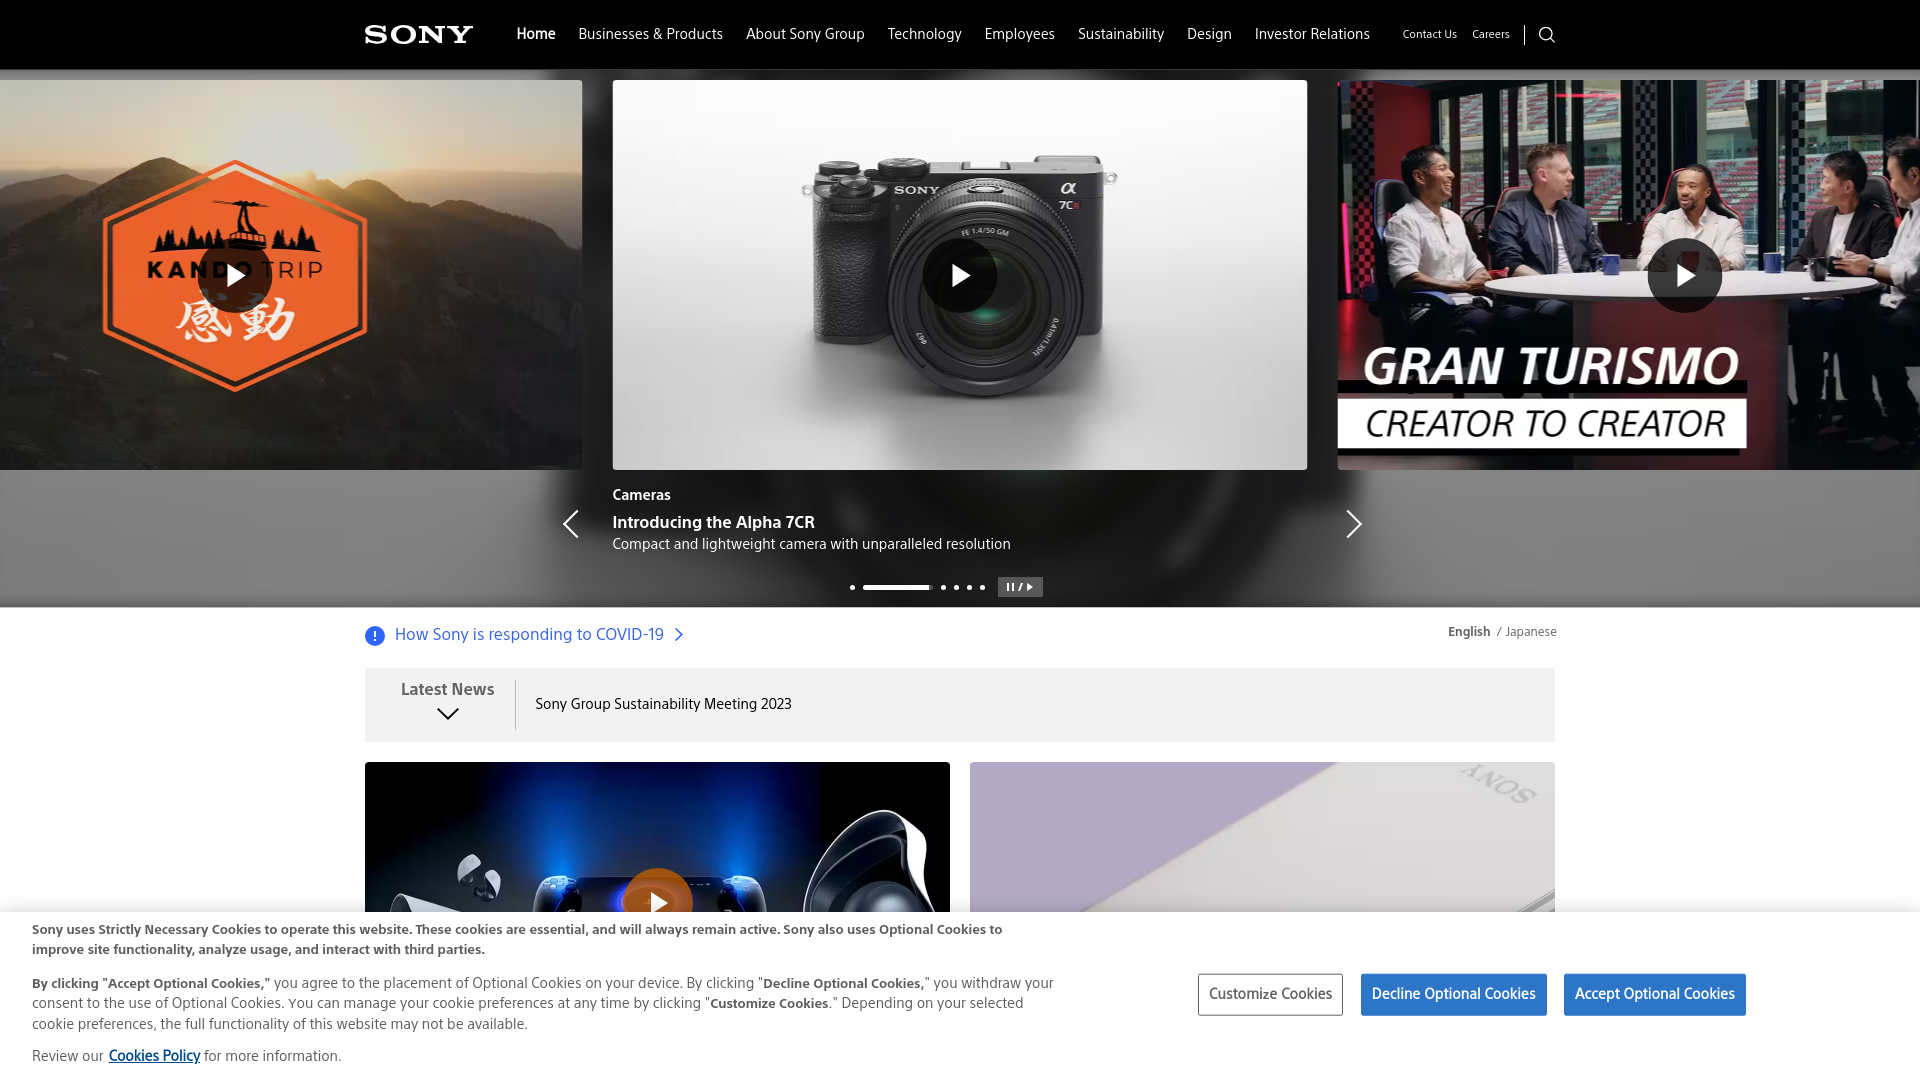Screen dimensions: 1920x1080
Task: Play the PlayStation accessories video
Action: tap(658, 903)
